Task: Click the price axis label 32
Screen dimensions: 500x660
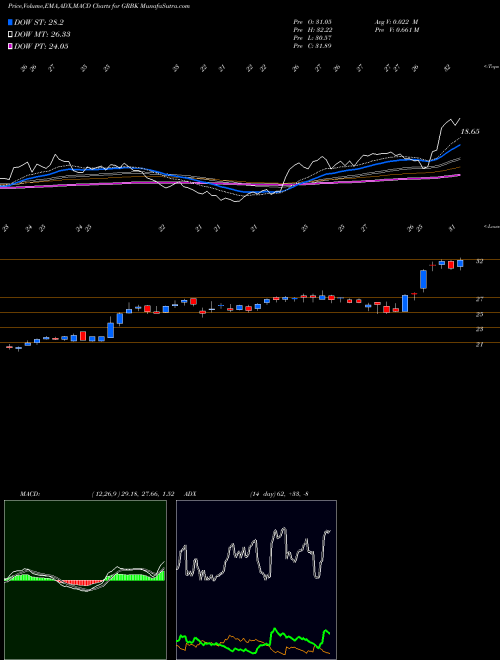Action: click(479, 261)
